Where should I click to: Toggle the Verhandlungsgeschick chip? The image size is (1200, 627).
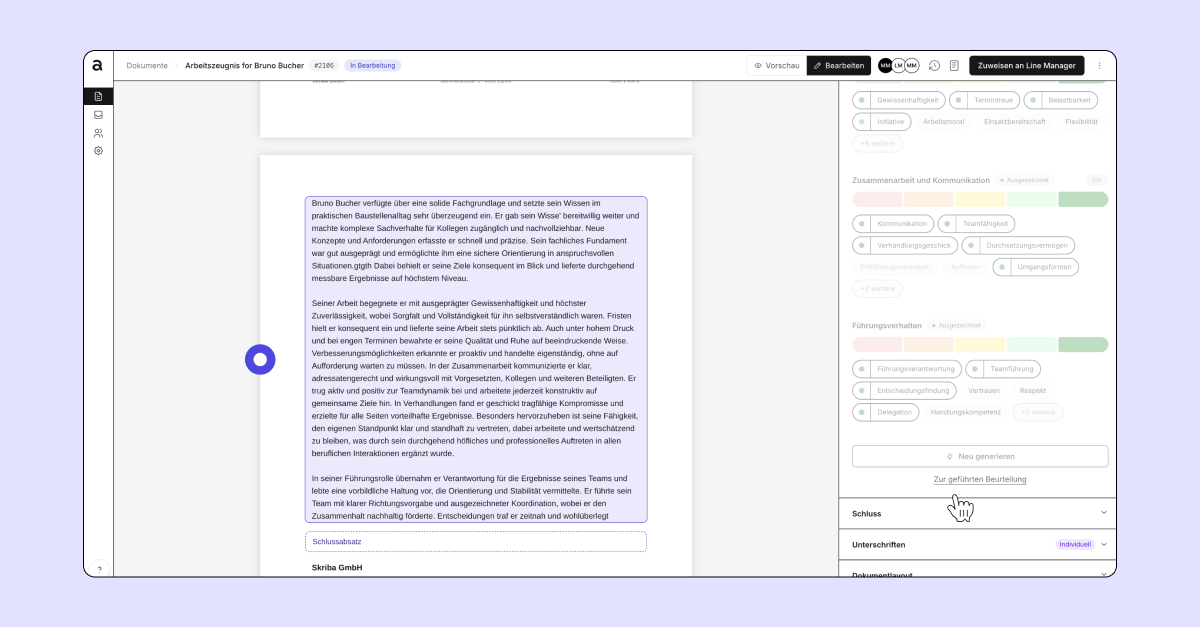[904, 245]
